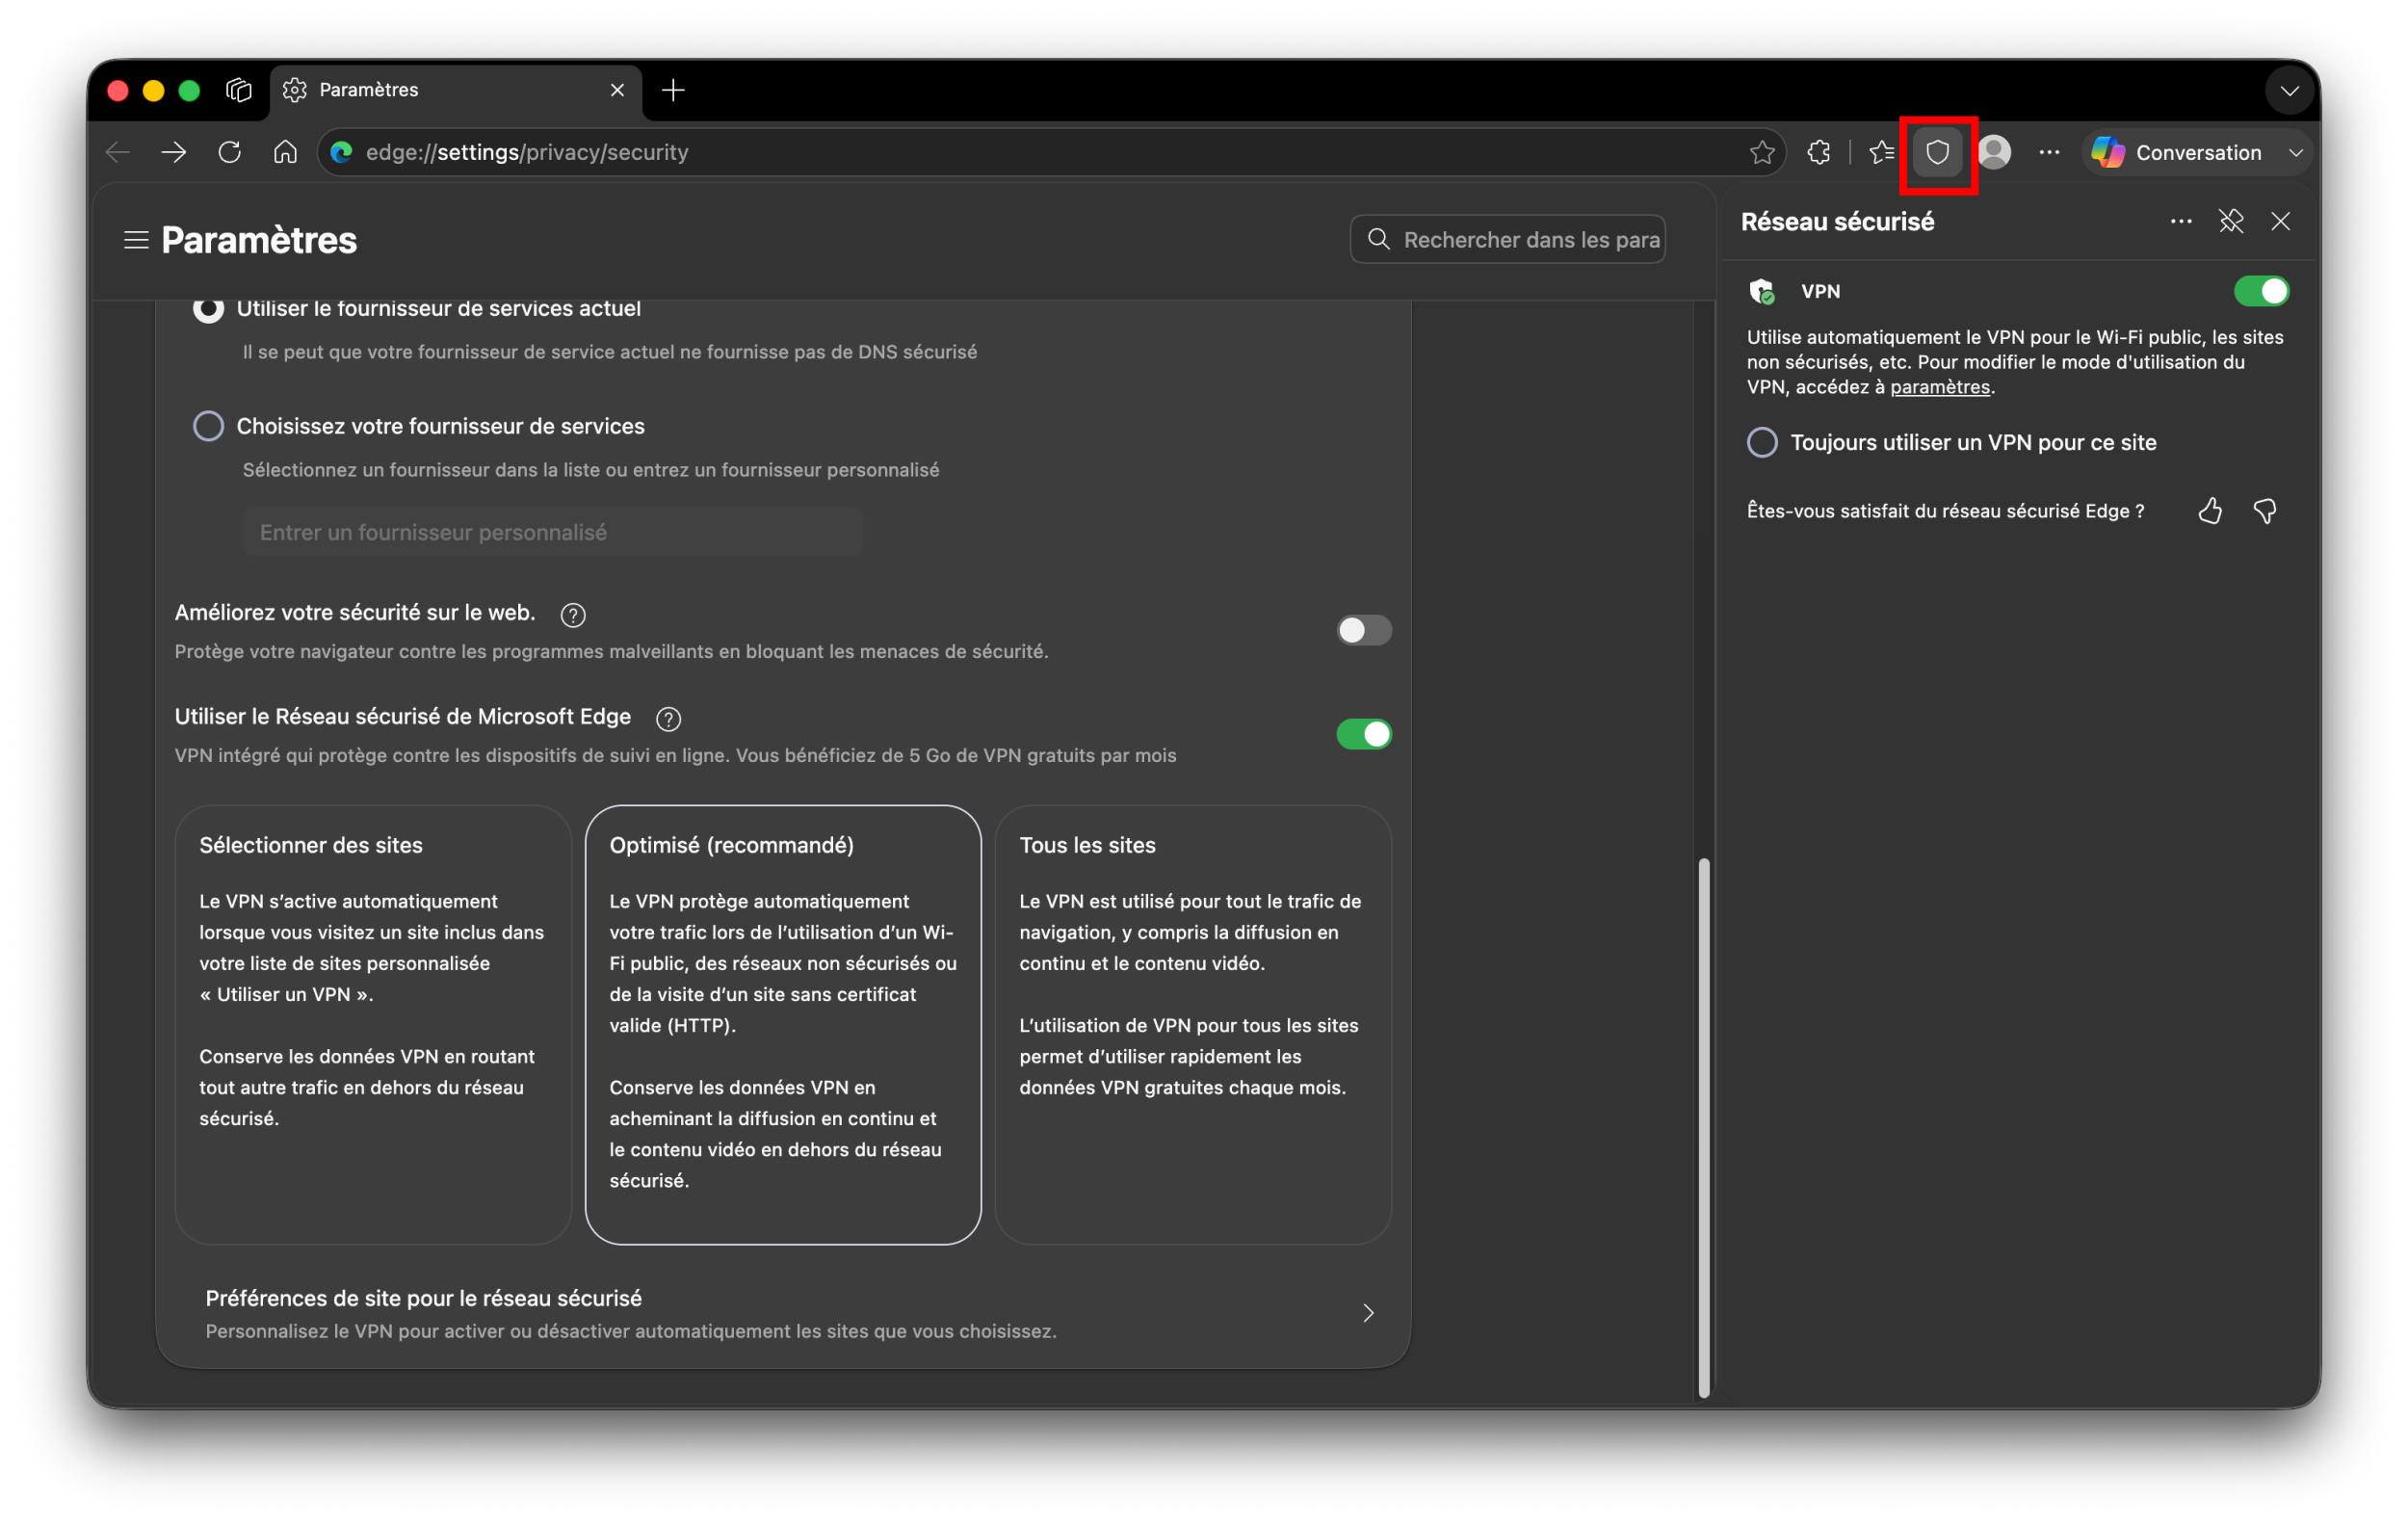
Task: Expand the tab search chevron
Action: 2288,91
